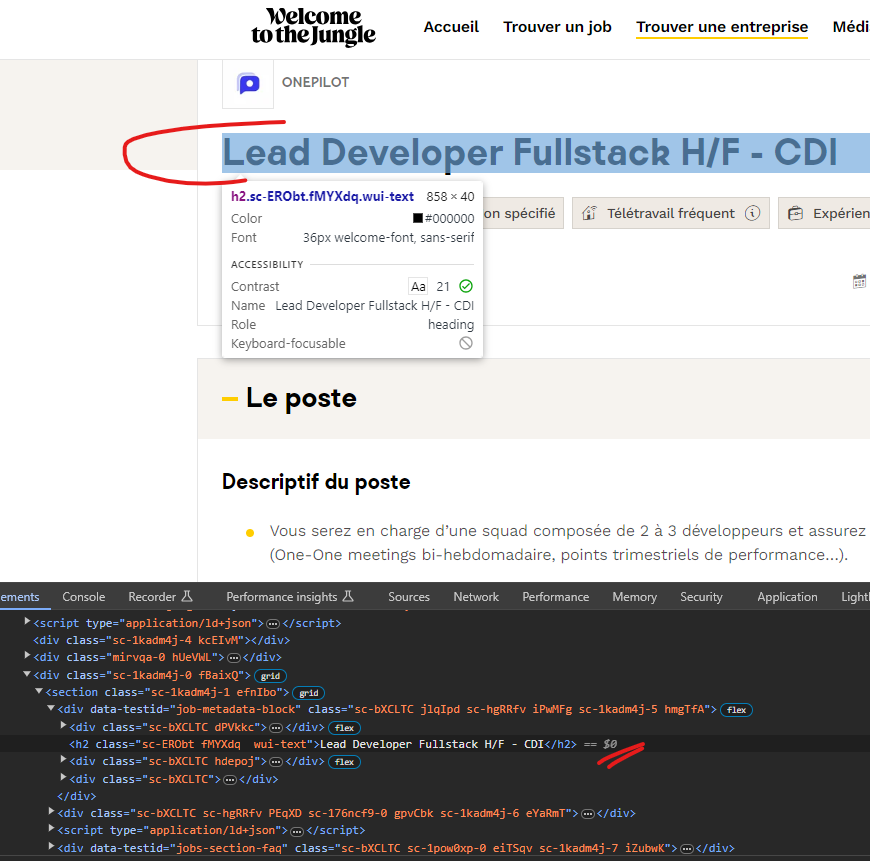Switch to the Application tab
This screenshot has height=861, width=870.
coord(787,597)
